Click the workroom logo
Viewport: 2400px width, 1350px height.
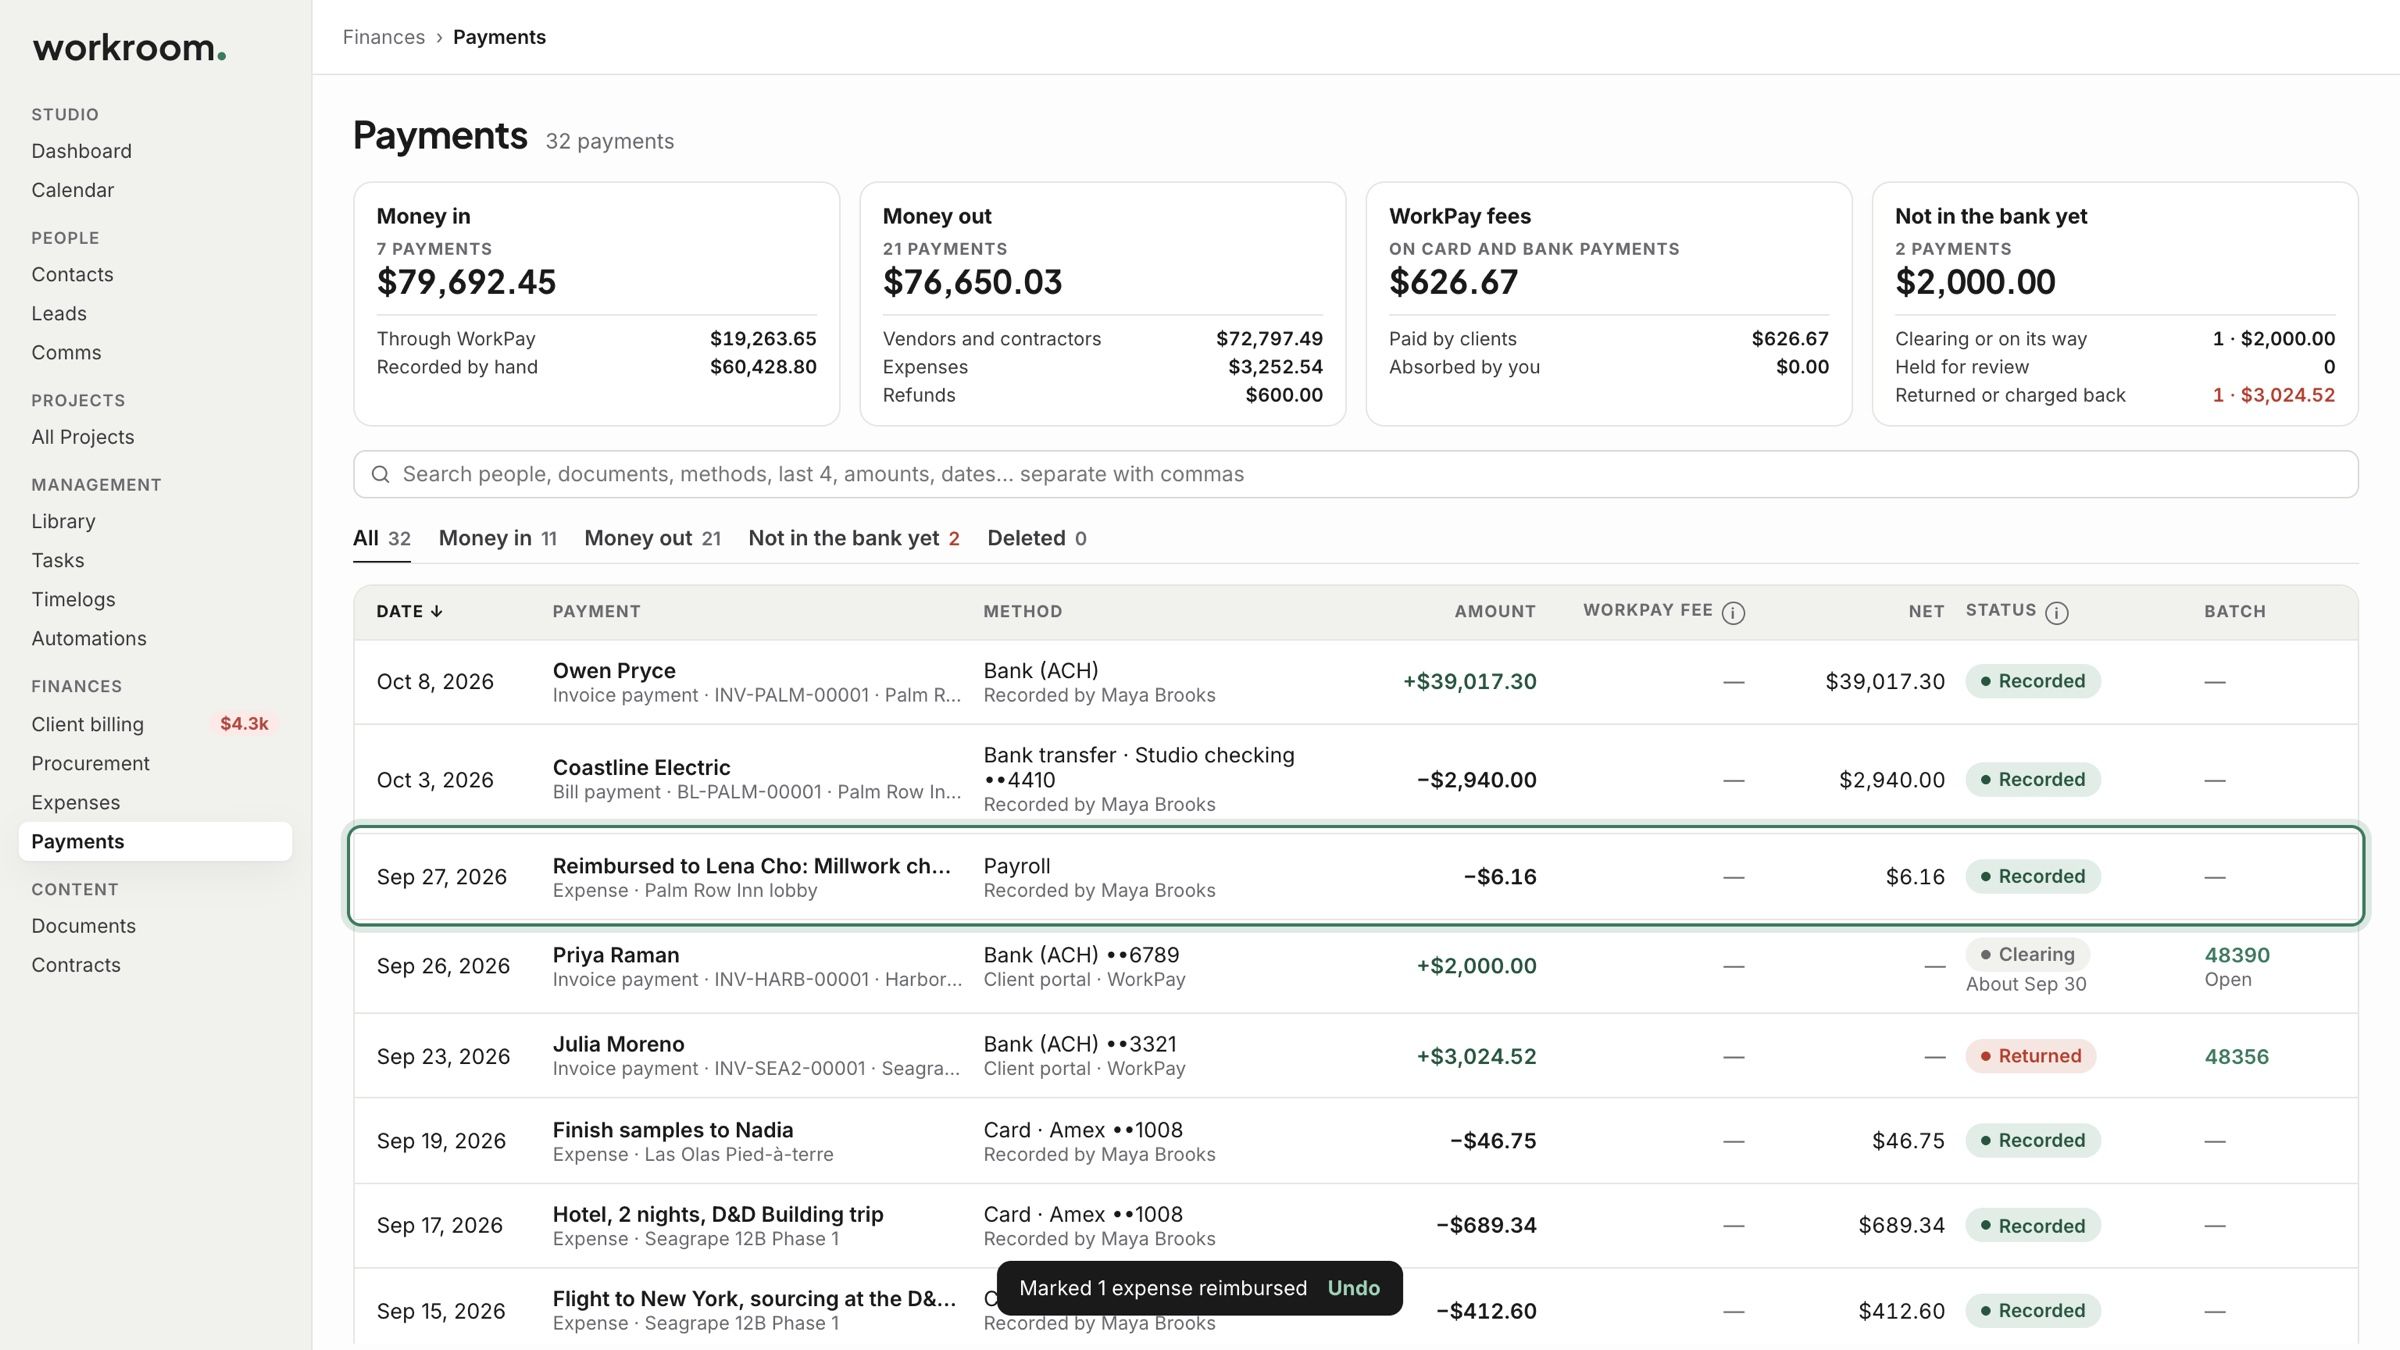click(129, 47)
